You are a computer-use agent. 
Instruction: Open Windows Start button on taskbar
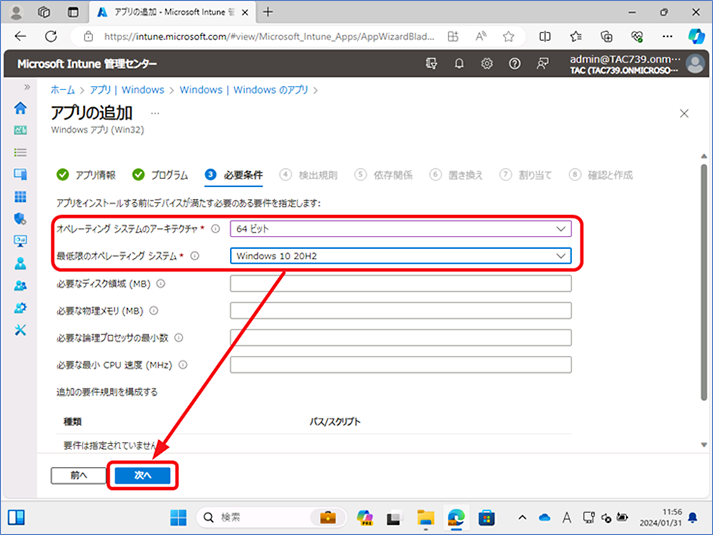coord(178,517)
